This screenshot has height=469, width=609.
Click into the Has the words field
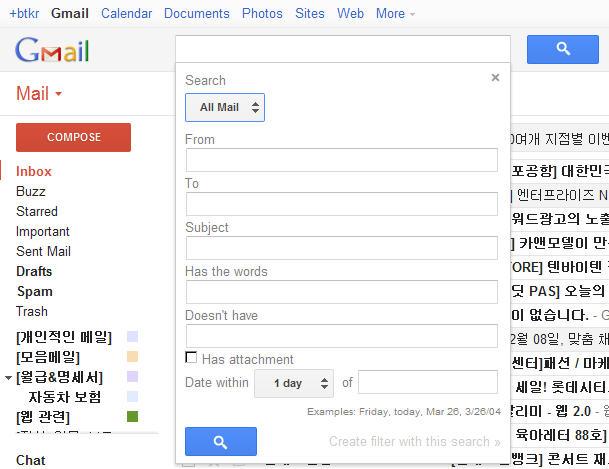coord(342,292)
